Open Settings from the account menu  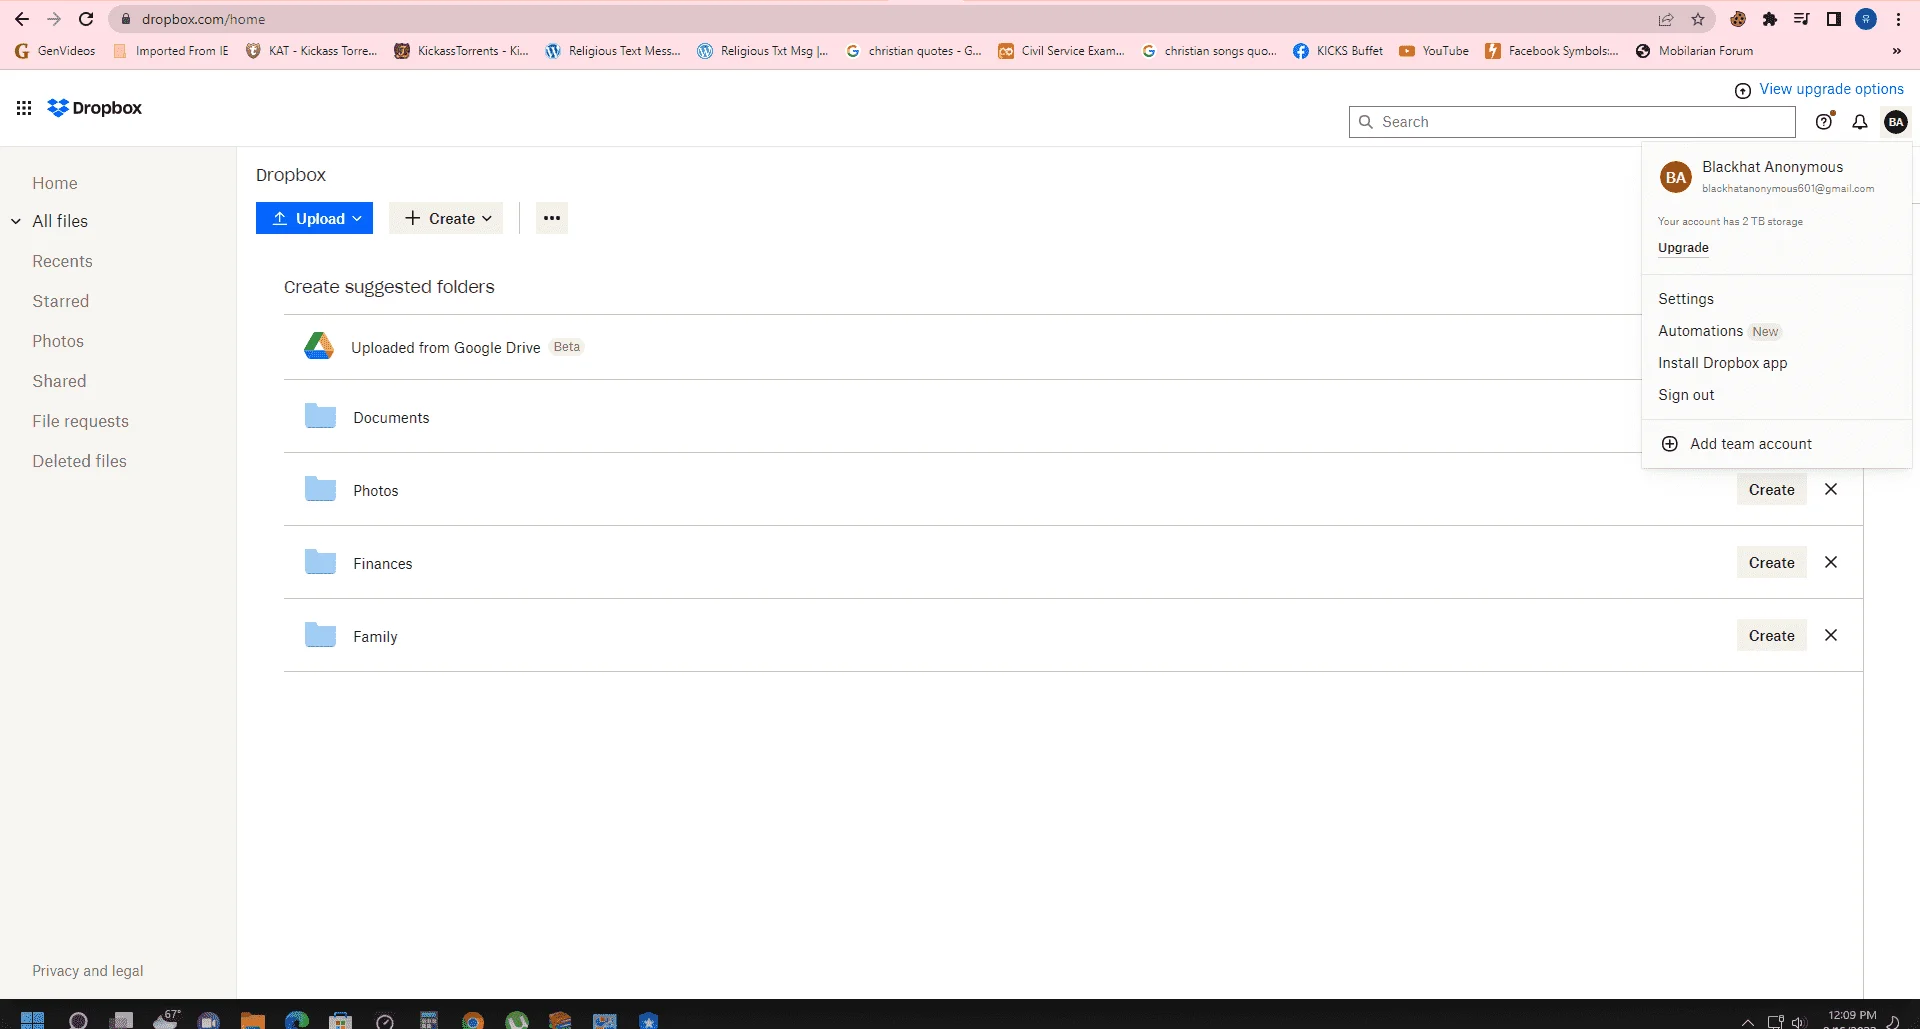click(1686, 299)
